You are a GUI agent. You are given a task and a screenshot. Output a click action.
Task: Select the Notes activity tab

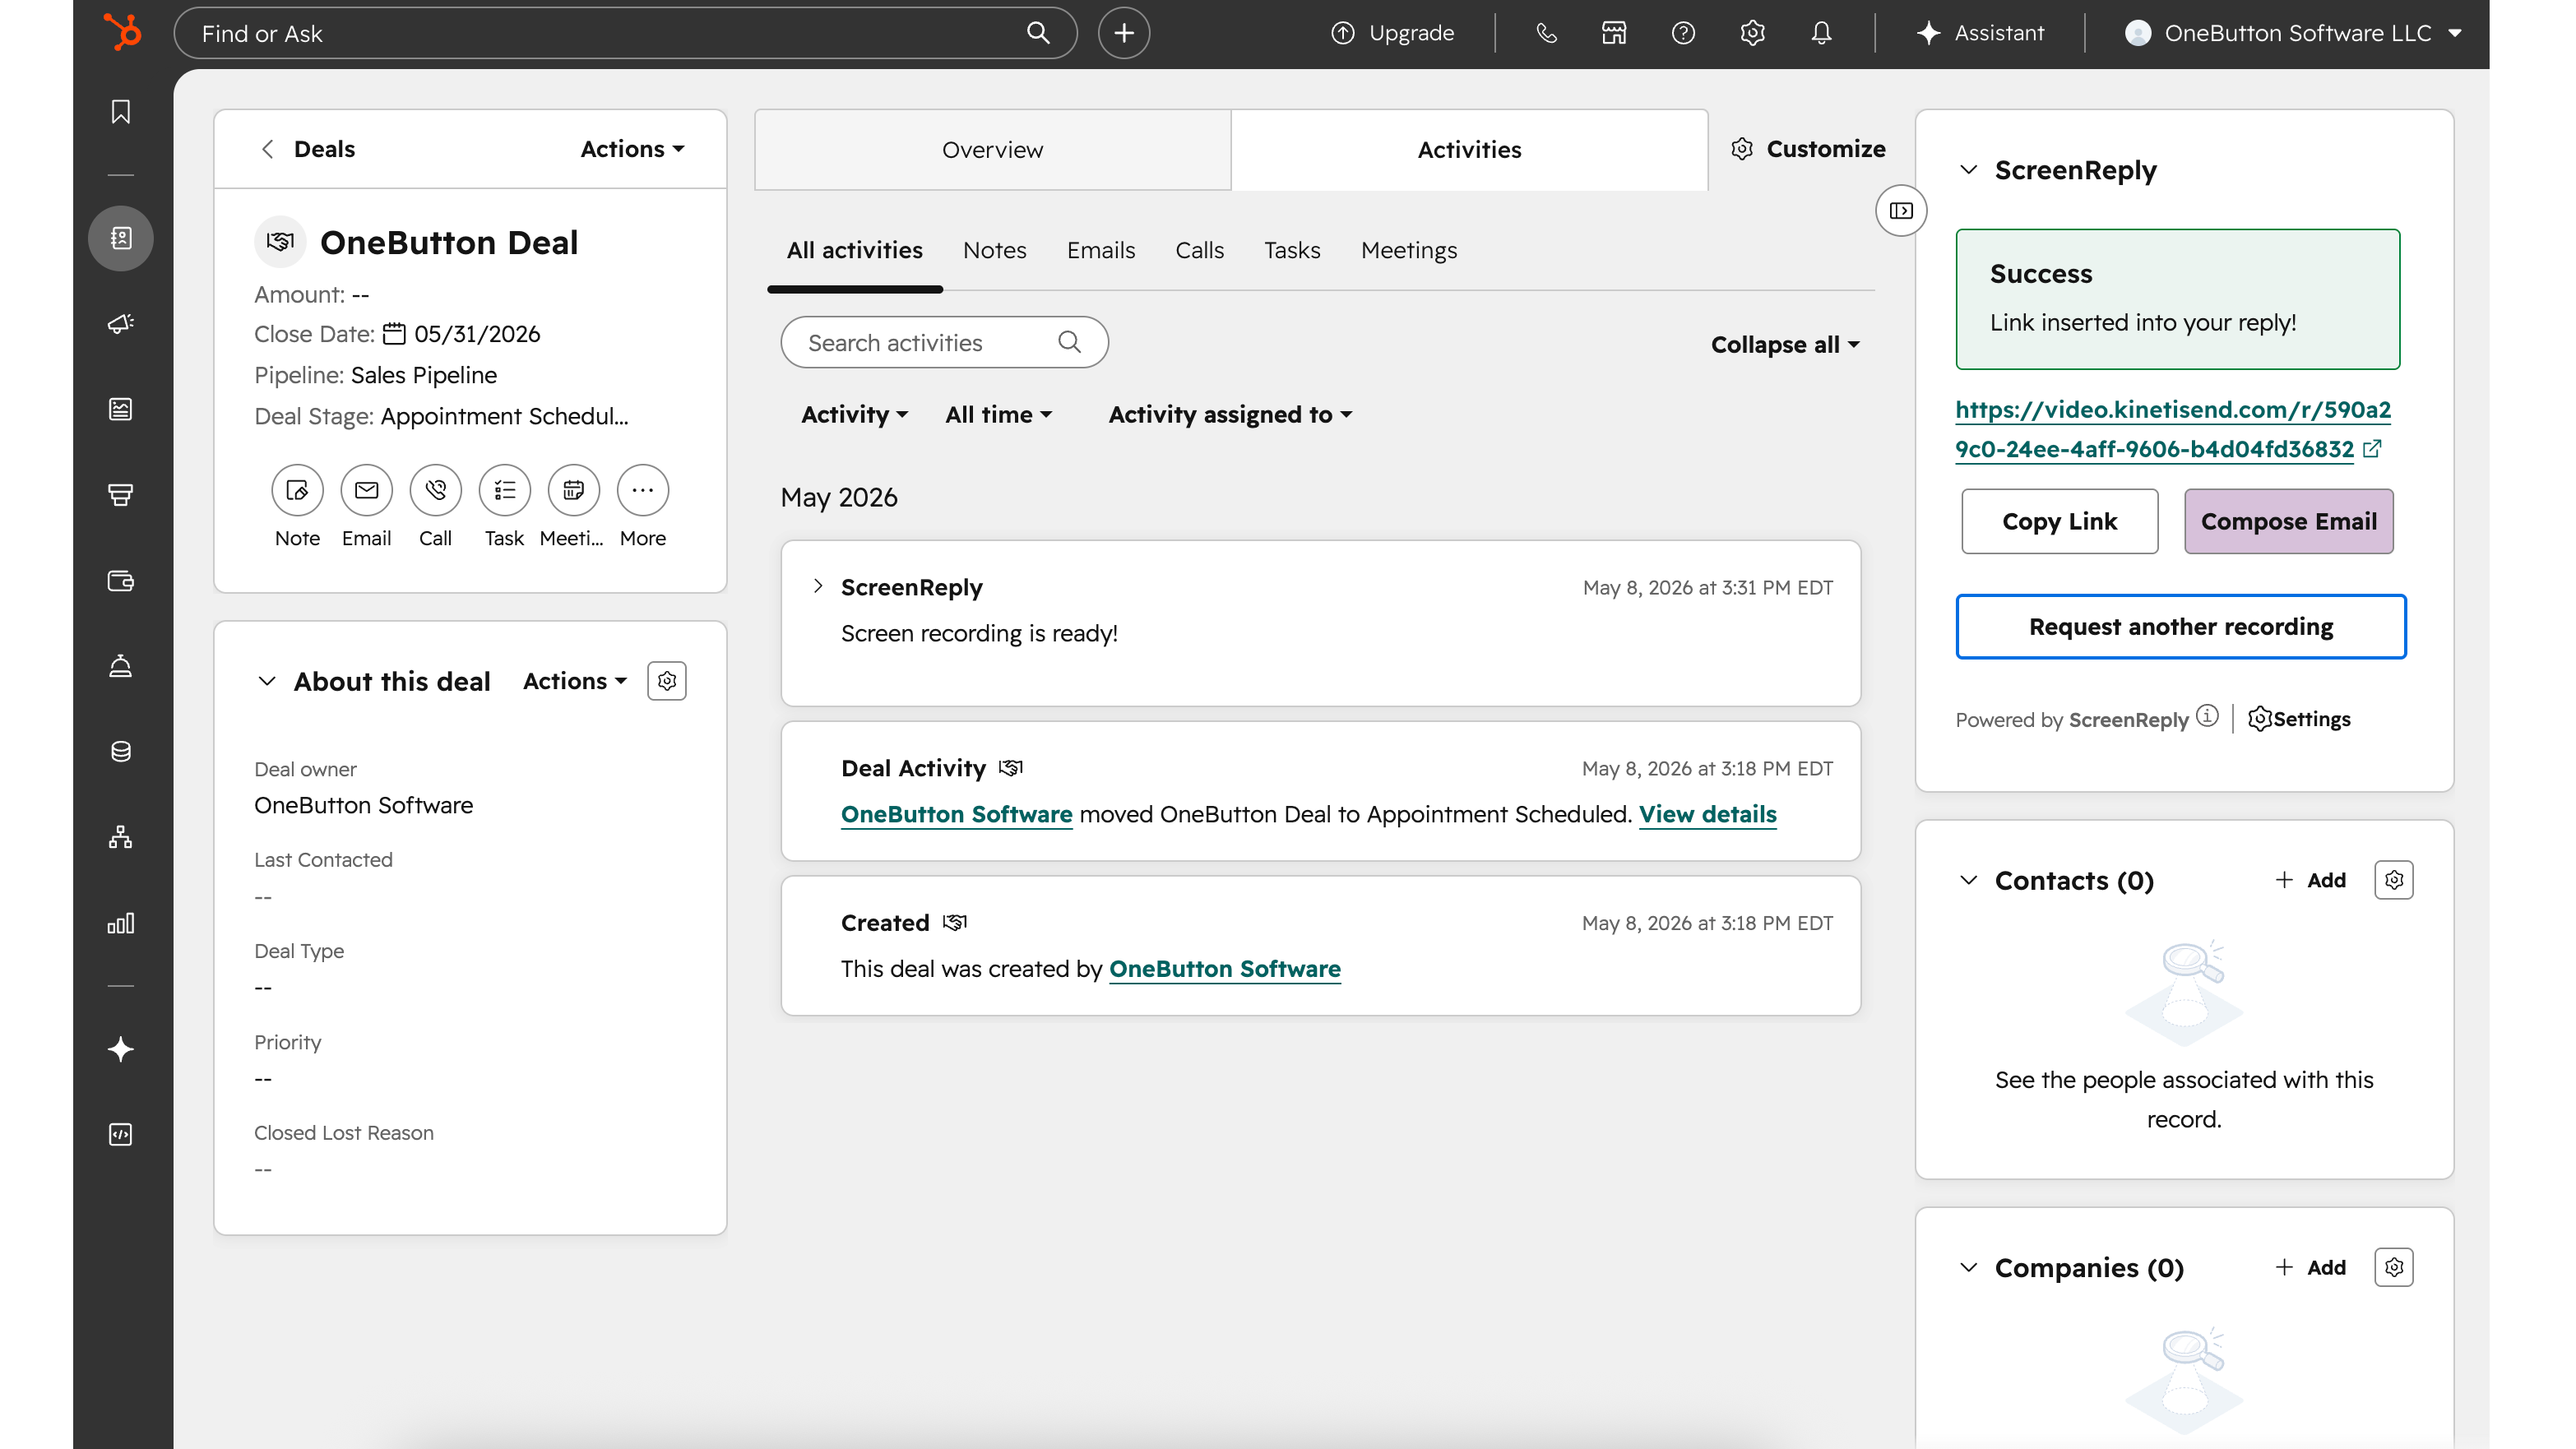(x=994, y=250)
